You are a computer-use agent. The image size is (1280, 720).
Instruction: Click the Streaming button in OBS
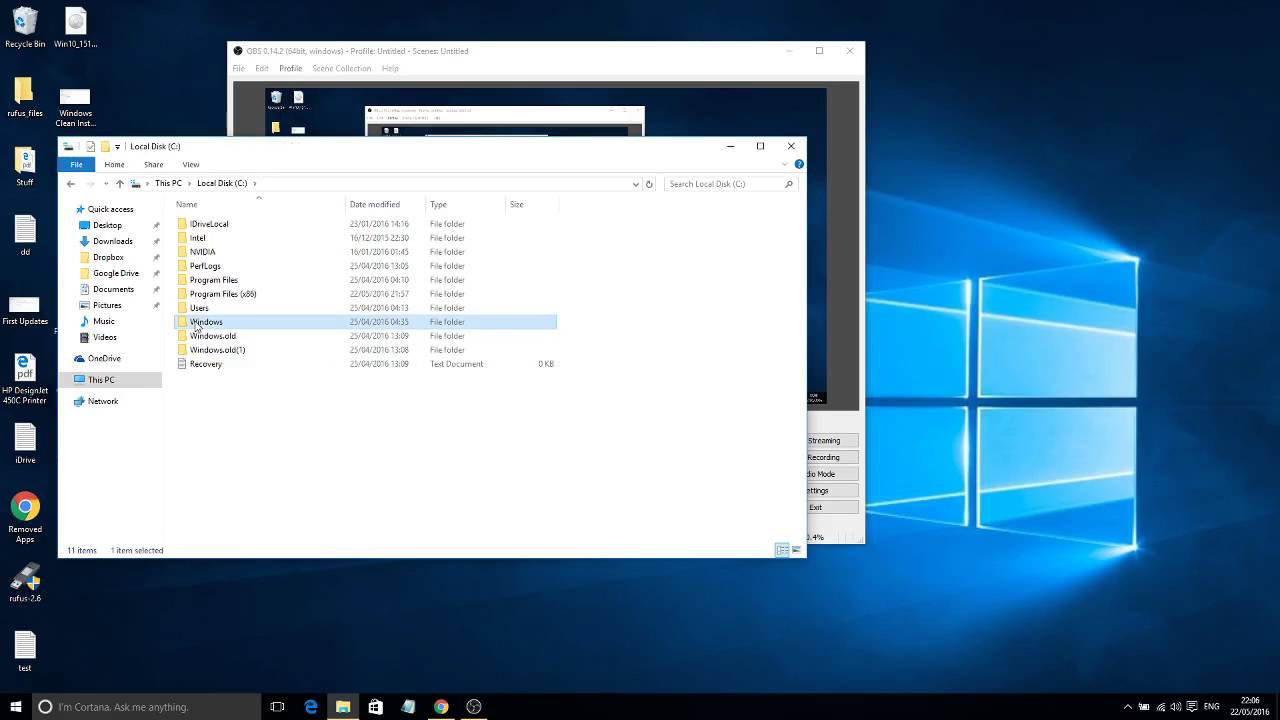pos(832,440)
